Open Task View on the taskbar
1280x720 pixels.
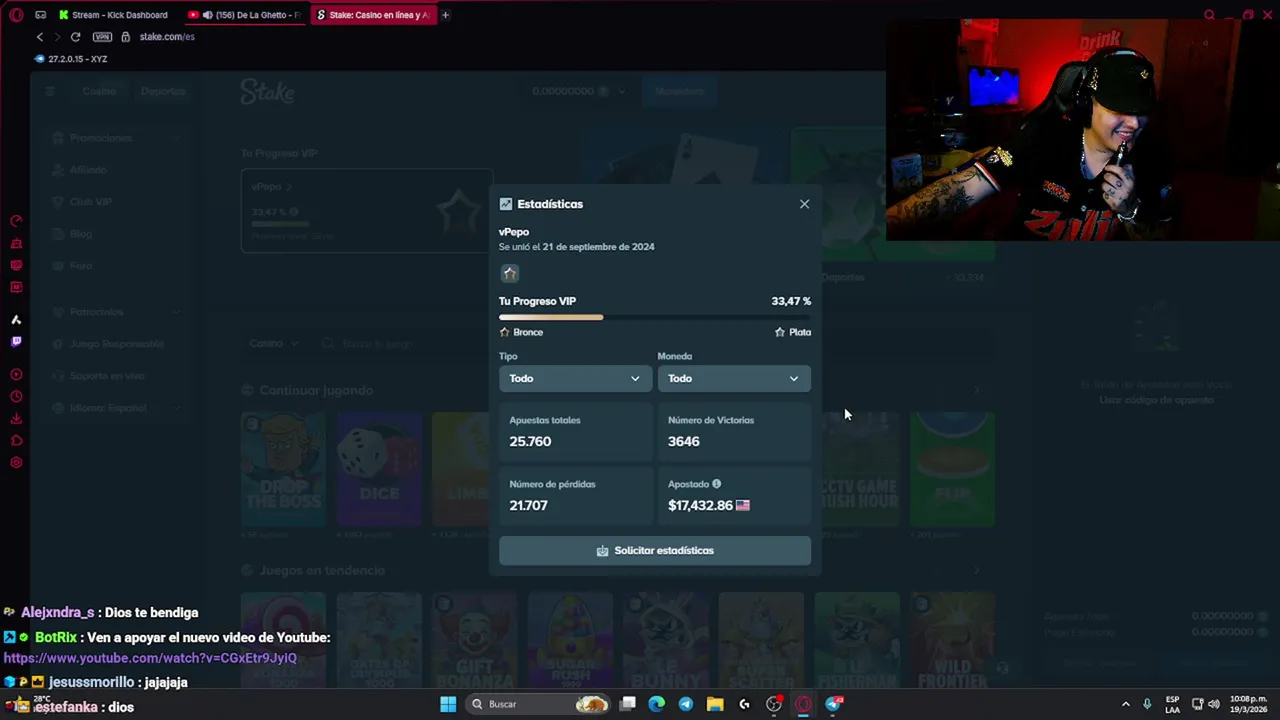pyautogui.click(x=628, y=704)
